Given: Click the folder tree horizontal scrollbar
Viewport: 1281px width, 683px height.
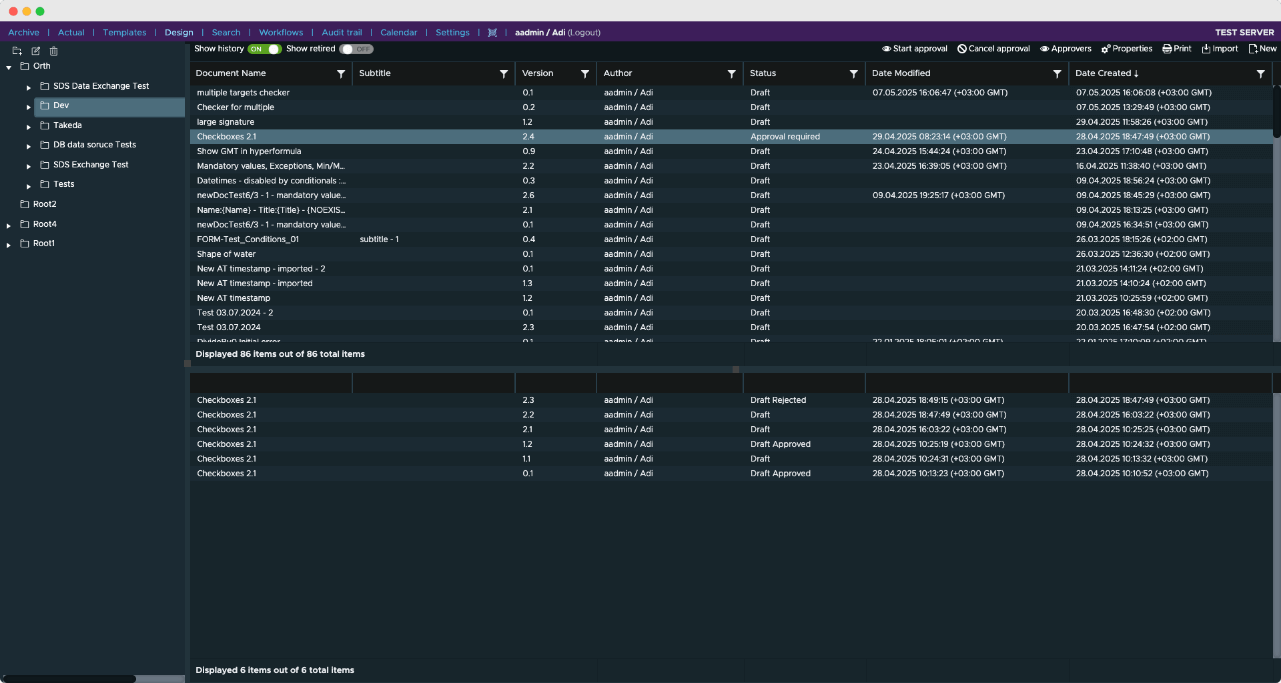Looking at the screenshot, I should (x=68, y=679).
